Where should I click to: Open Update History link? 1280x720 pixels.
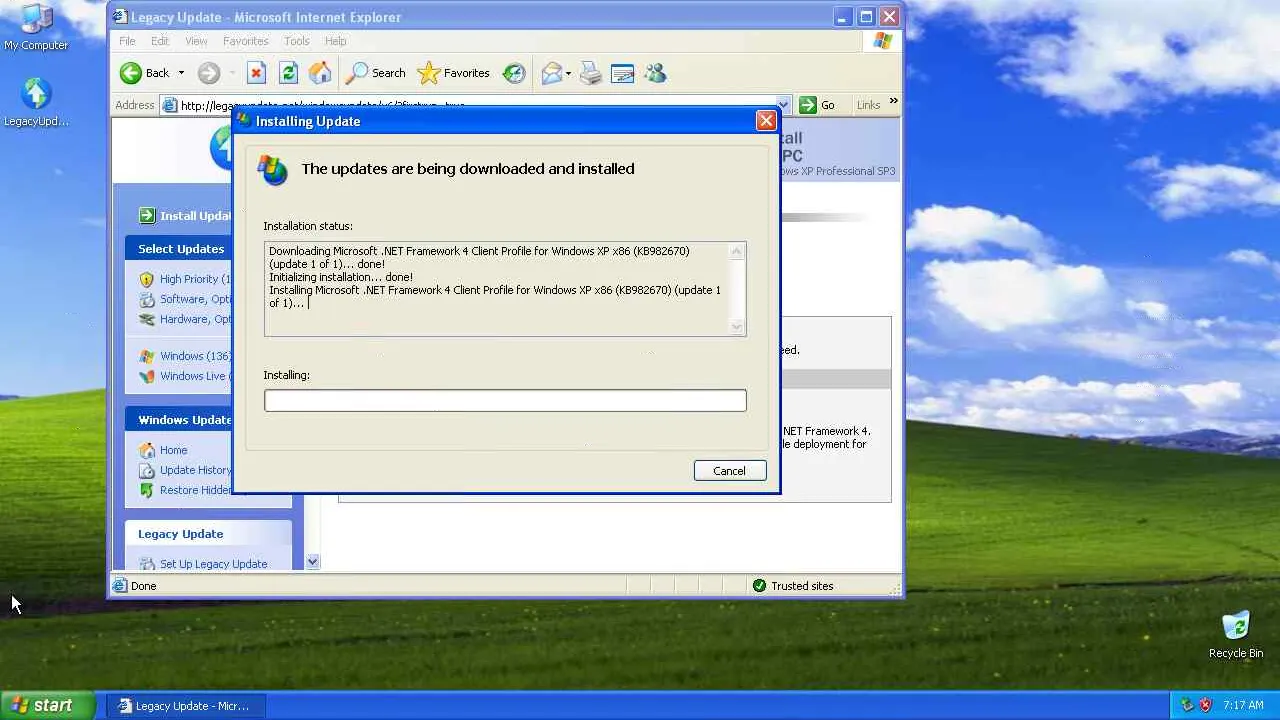196,470
